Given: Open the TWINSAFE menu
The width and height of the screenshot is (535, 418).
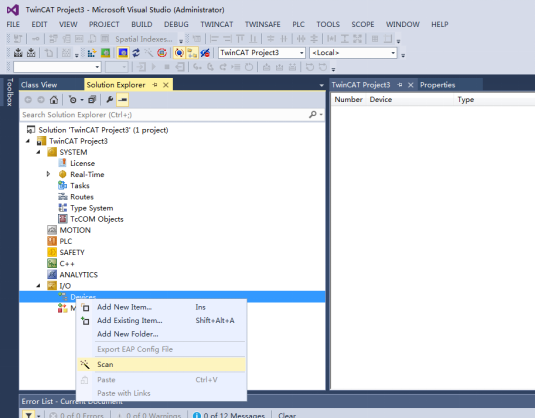Looking at the screenshot, I should pyautogui.click(x=262, y=24).
